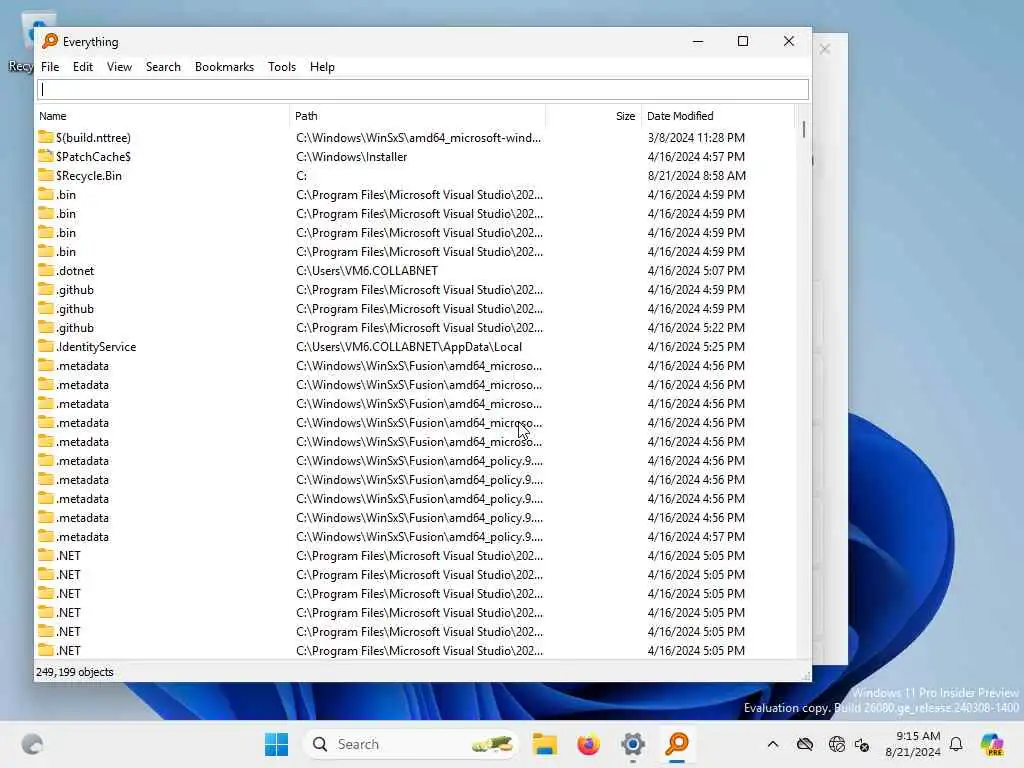Open the Edit menu
The height and width of the screenshot is (768, 1024).
coord(82,67)
